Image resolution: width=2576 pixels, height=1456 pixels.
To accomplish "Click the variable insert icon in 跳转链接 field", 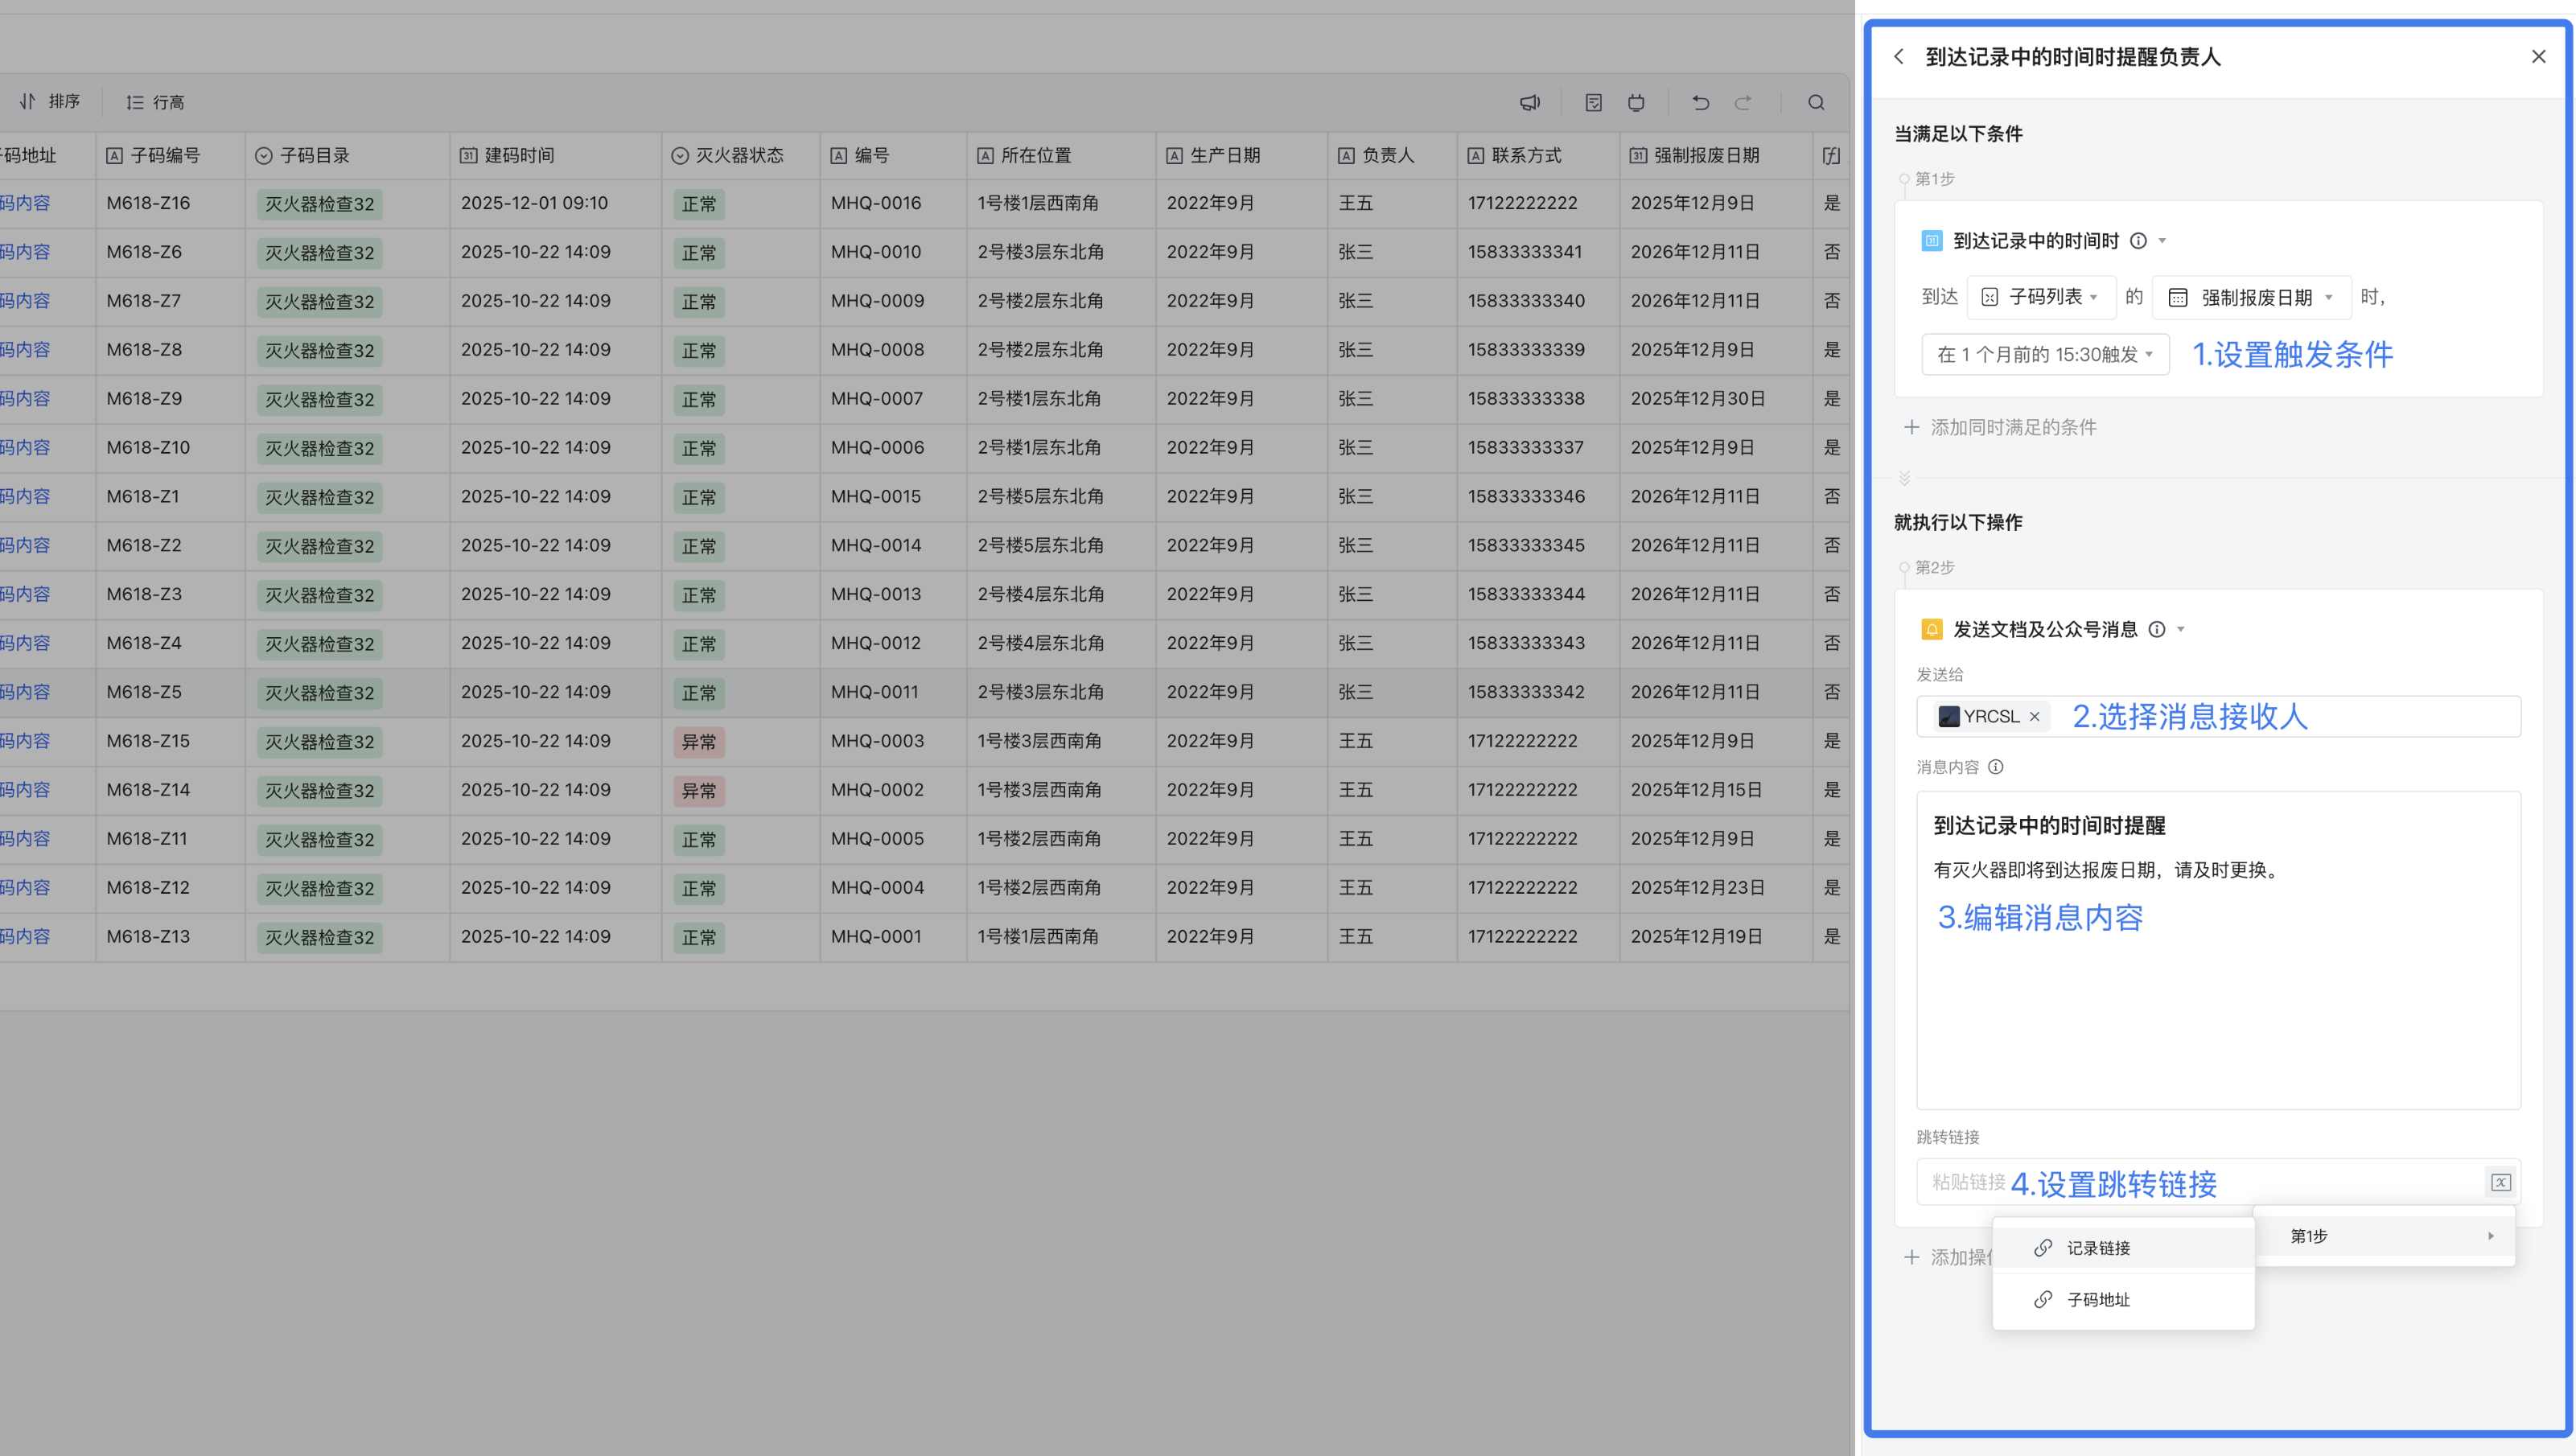I will 2500,1182.
